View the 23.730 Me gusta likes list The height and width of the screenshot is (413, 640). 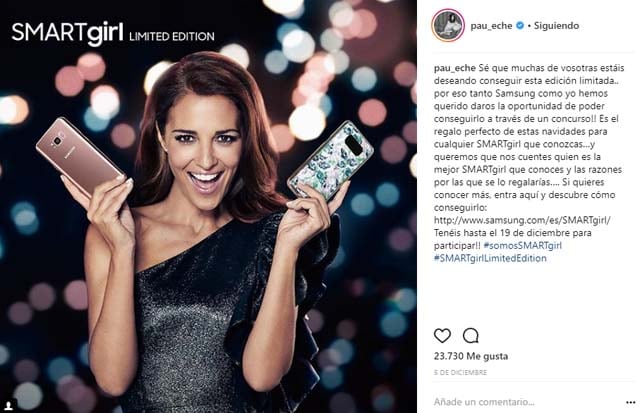coord(471,356)
